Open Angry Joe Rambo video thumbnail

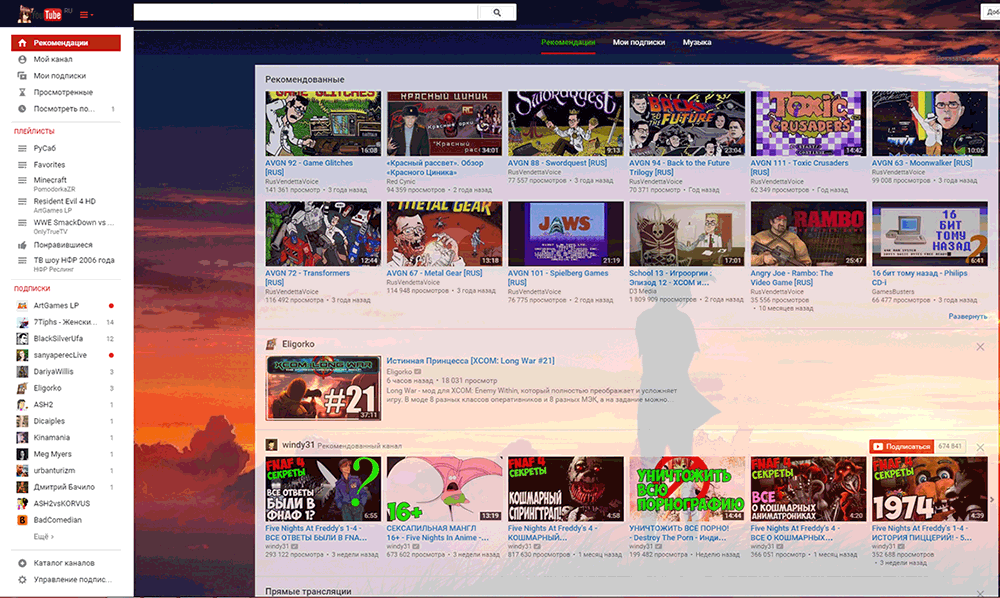[808, 233]
